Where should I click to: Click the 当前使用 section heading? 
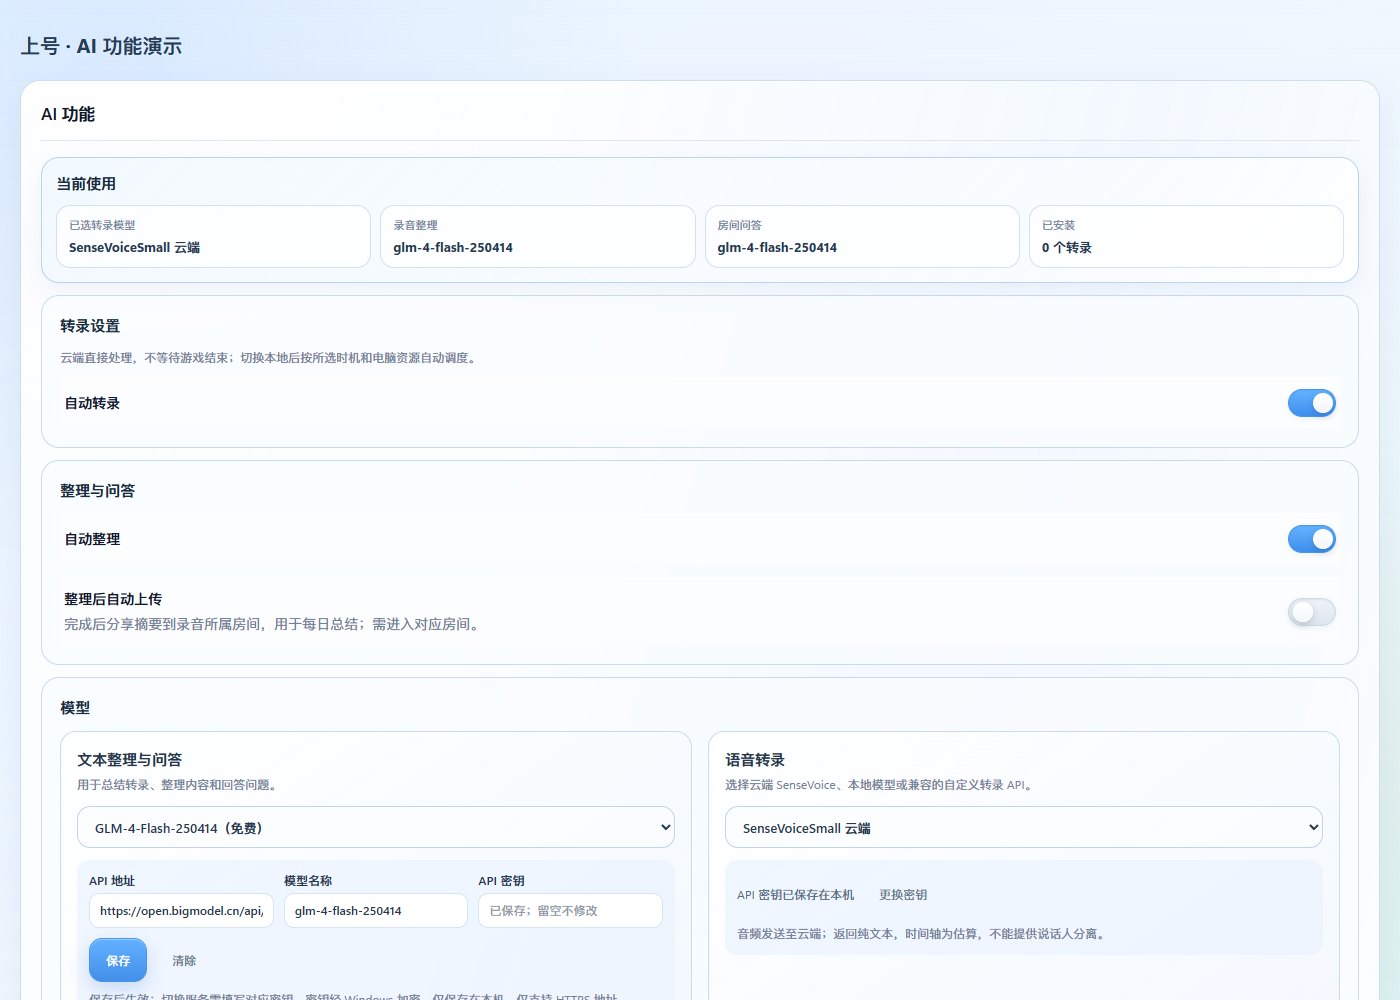(86, 183)
